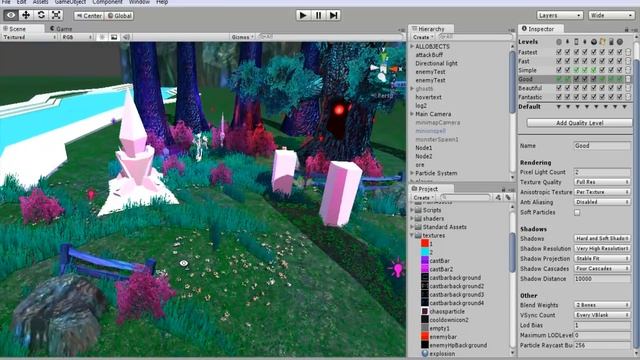Select the Hand view tool
640x360 pixels.
(x=11, y=16)
